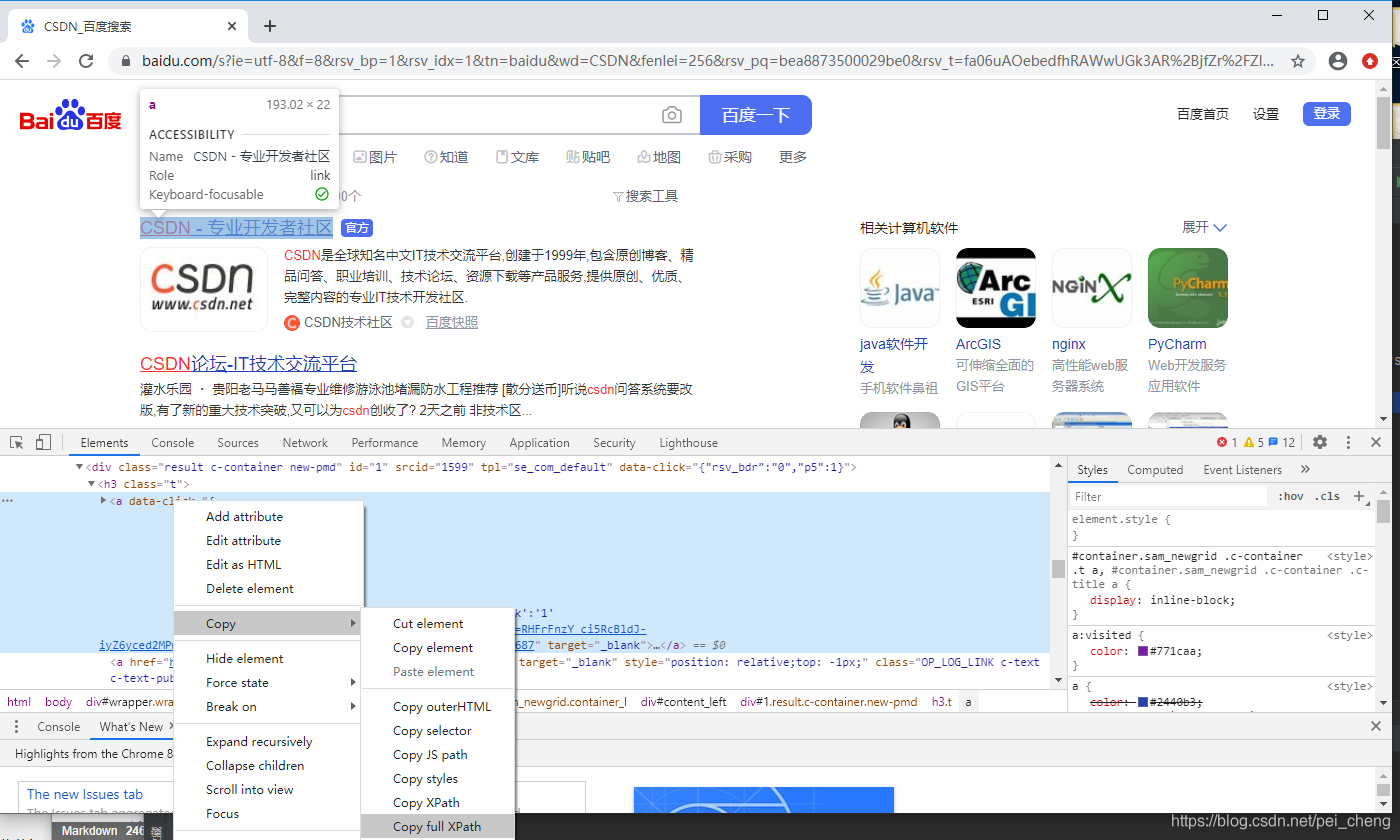This screenshot has height=840, width=1400.
Task: Click the new style rule plus icon
Action: tap(1360, 496)
